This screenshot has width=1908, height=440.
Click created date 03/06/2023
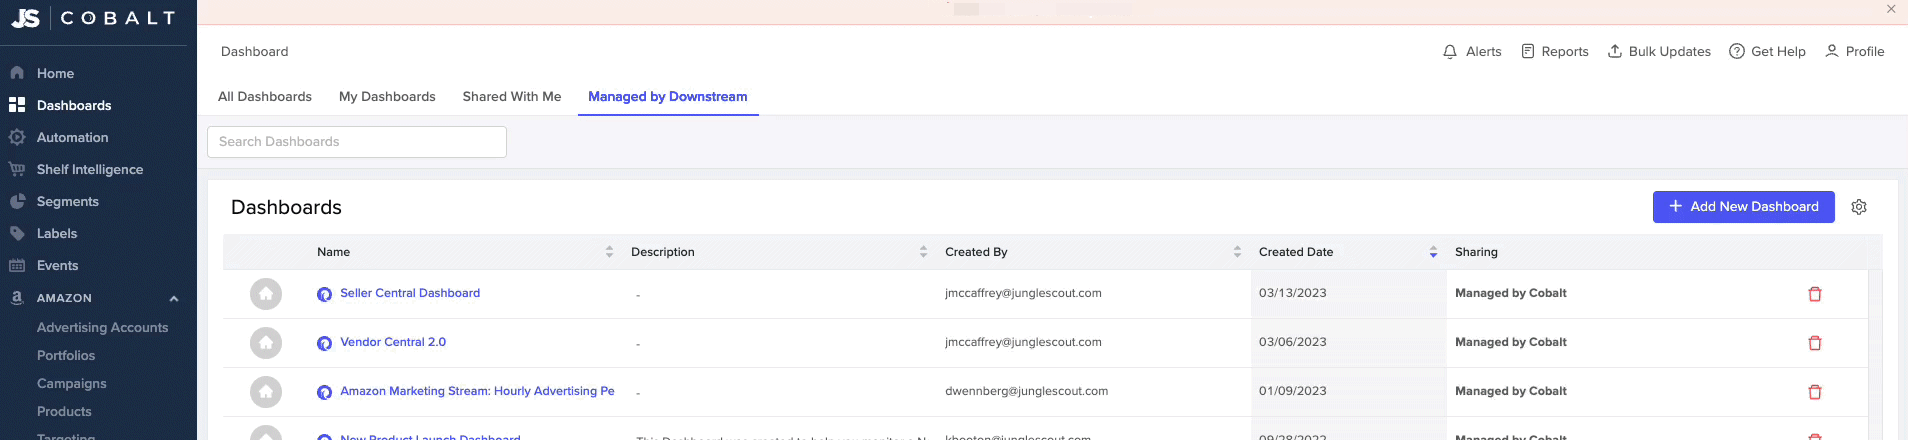(1292, 342)
